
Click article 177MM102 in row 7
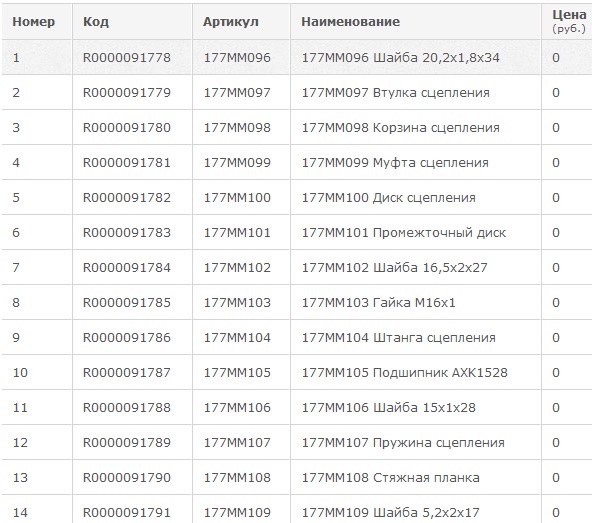(237, 268)
